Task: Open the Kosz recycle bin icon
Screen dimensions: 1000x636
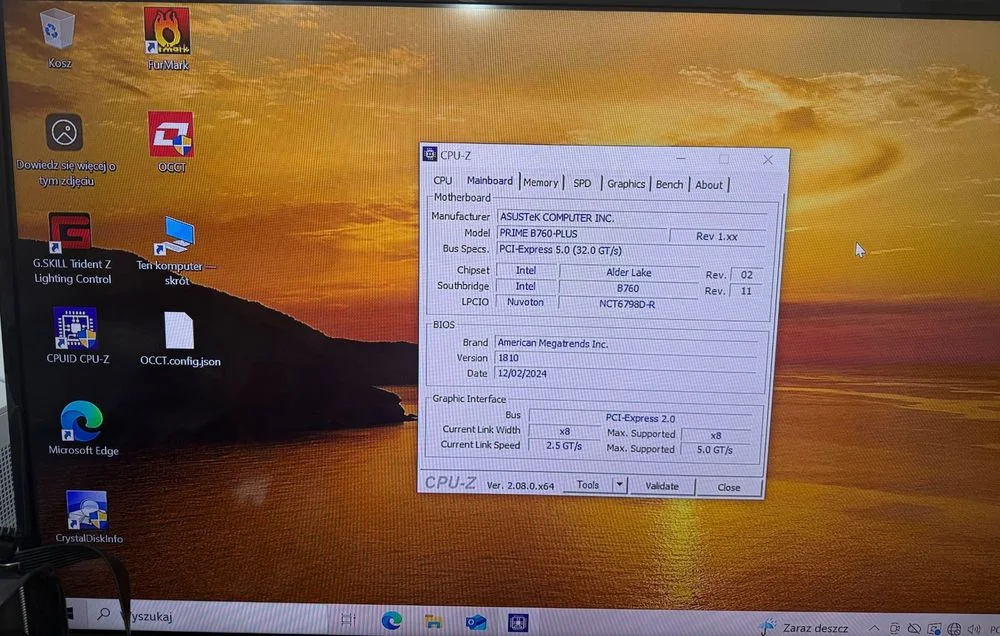Action: click(x=58, y=29)
